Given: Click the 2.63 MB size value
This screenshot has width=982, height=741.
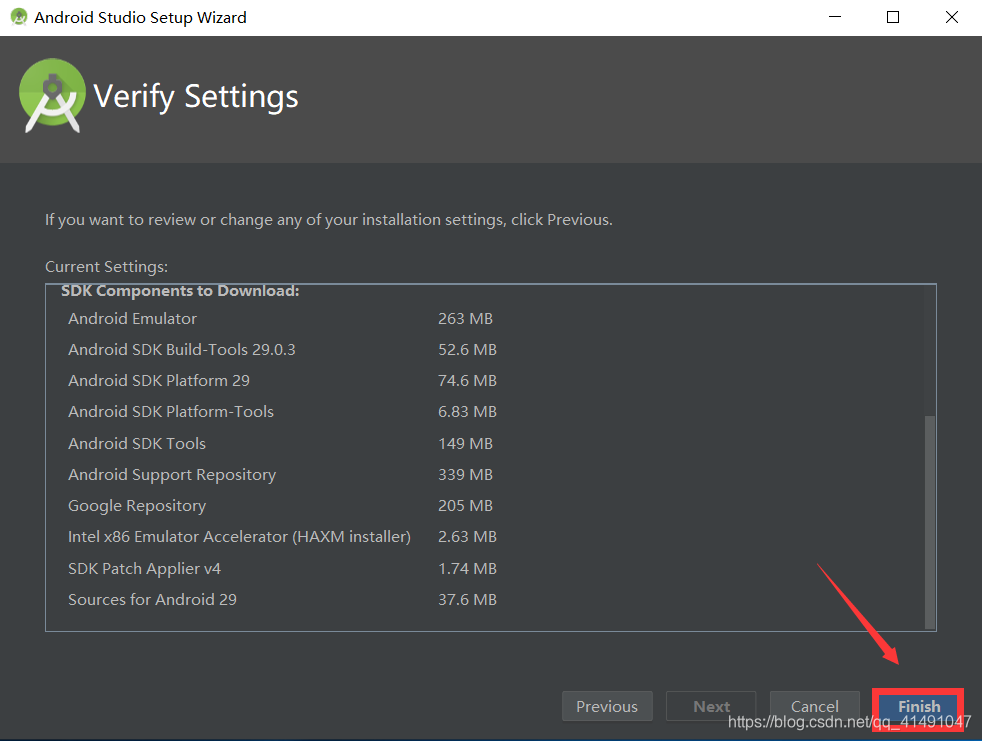Looking at the screenshot, I should (x=467, y=537).
